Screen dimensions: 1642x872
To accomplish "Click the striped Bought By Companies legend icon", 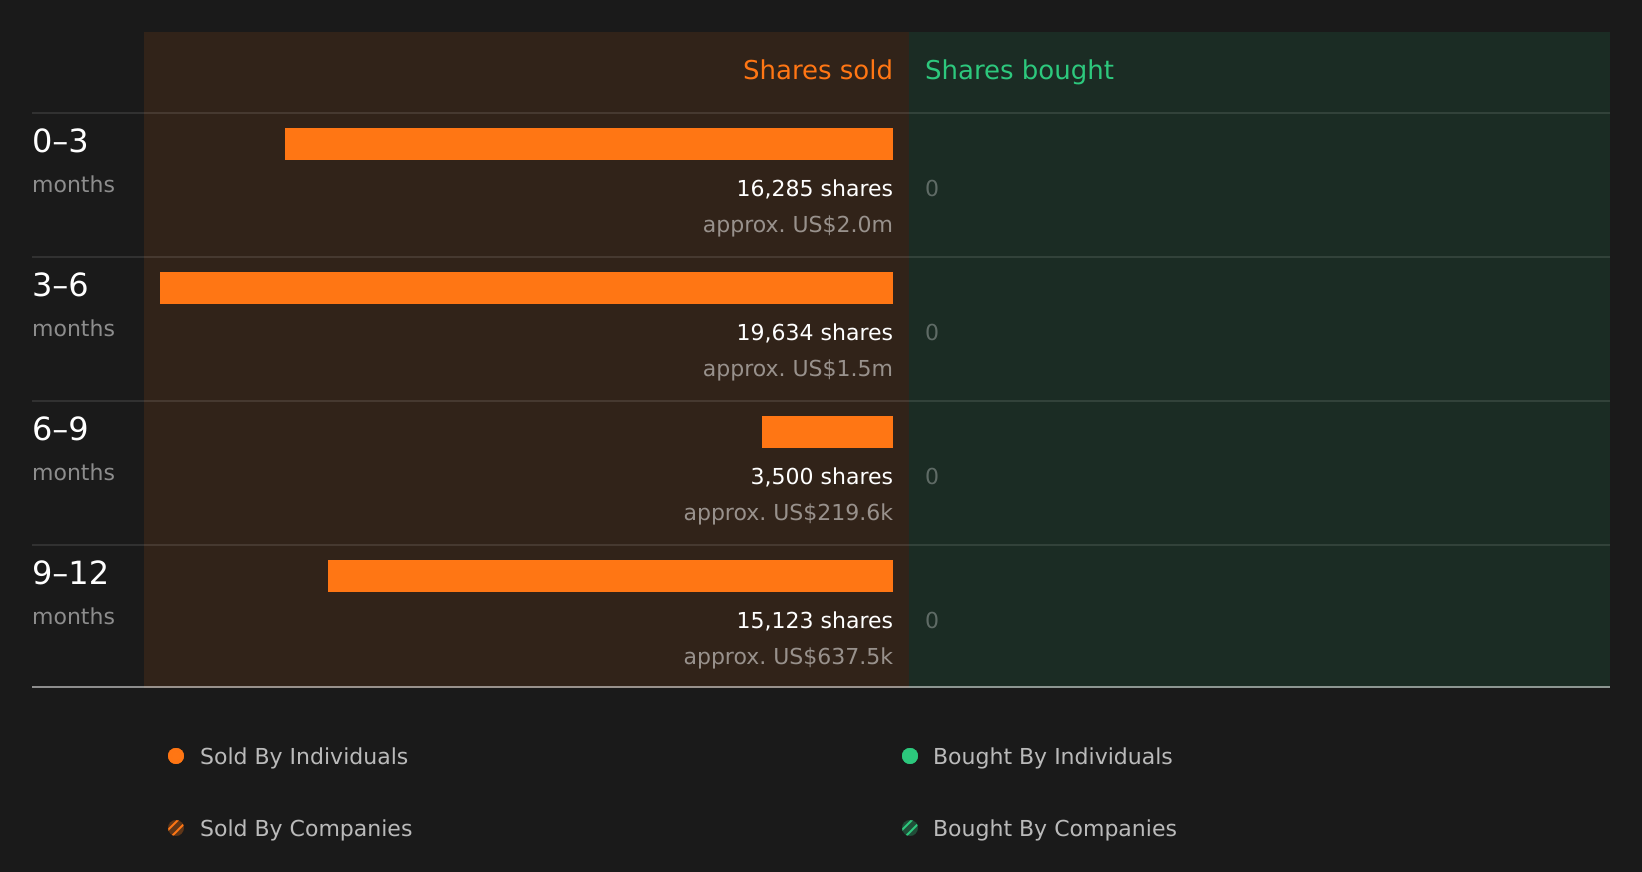I will click(910, 828).
